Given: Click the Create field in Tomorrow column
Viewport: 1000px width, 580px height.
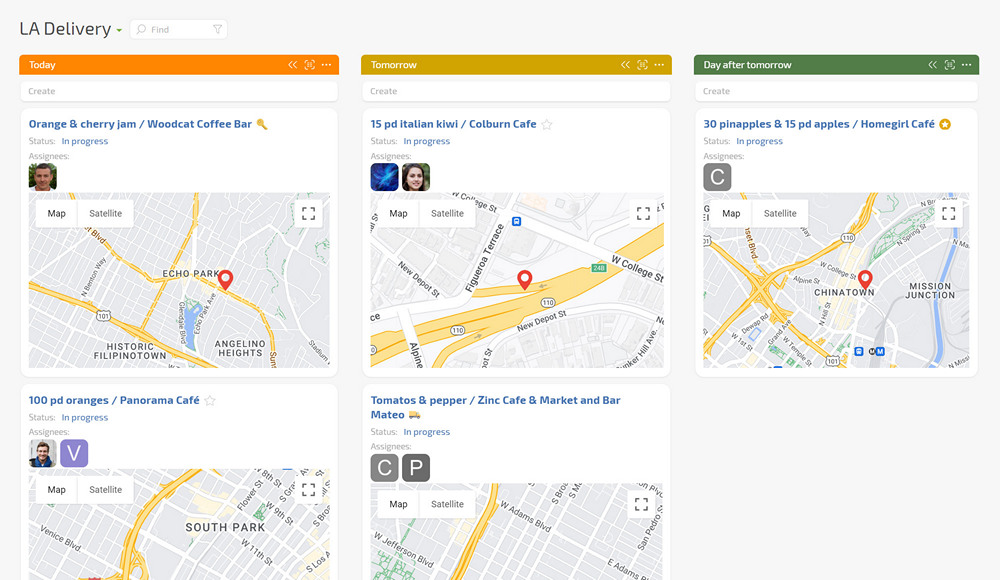Looking at the screenshot, I should pyautogui.click(x=515, y=91).
